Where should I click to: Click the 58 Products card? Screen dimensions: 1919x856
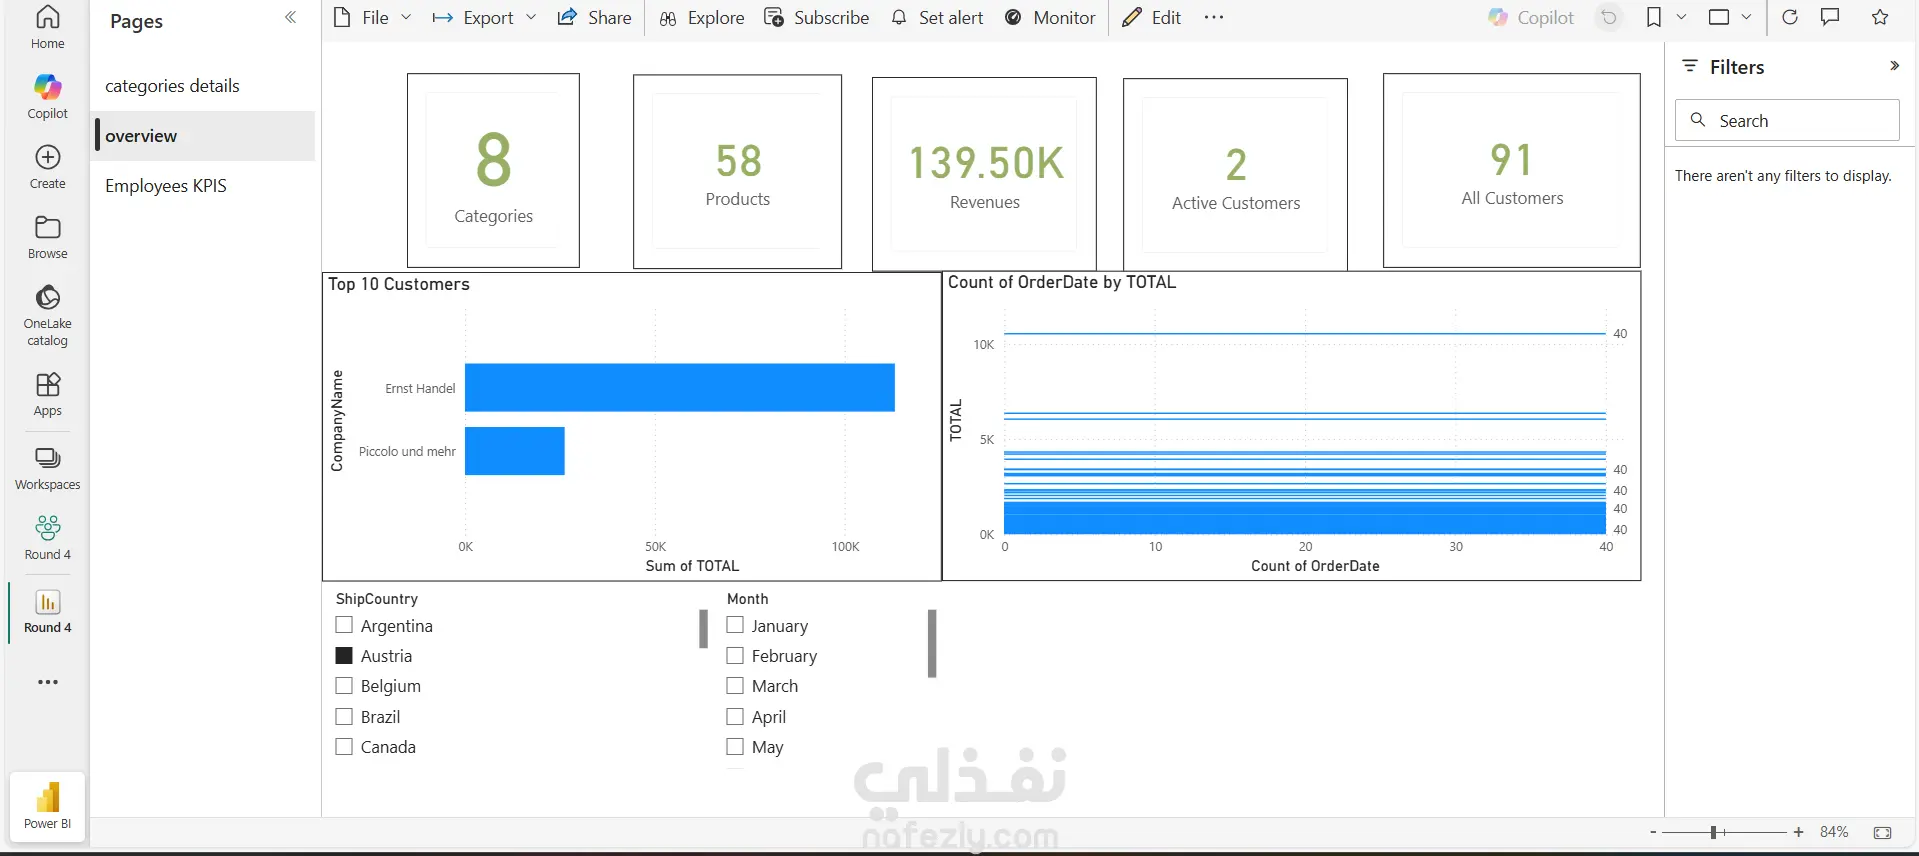point(737,171)
